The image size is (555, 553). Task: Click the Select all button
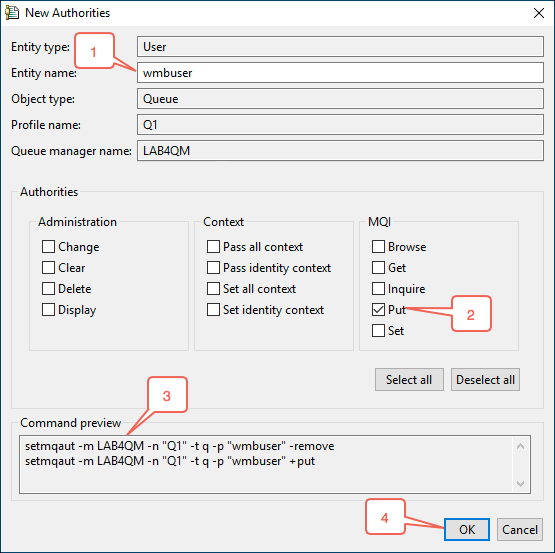coord(409,380)
